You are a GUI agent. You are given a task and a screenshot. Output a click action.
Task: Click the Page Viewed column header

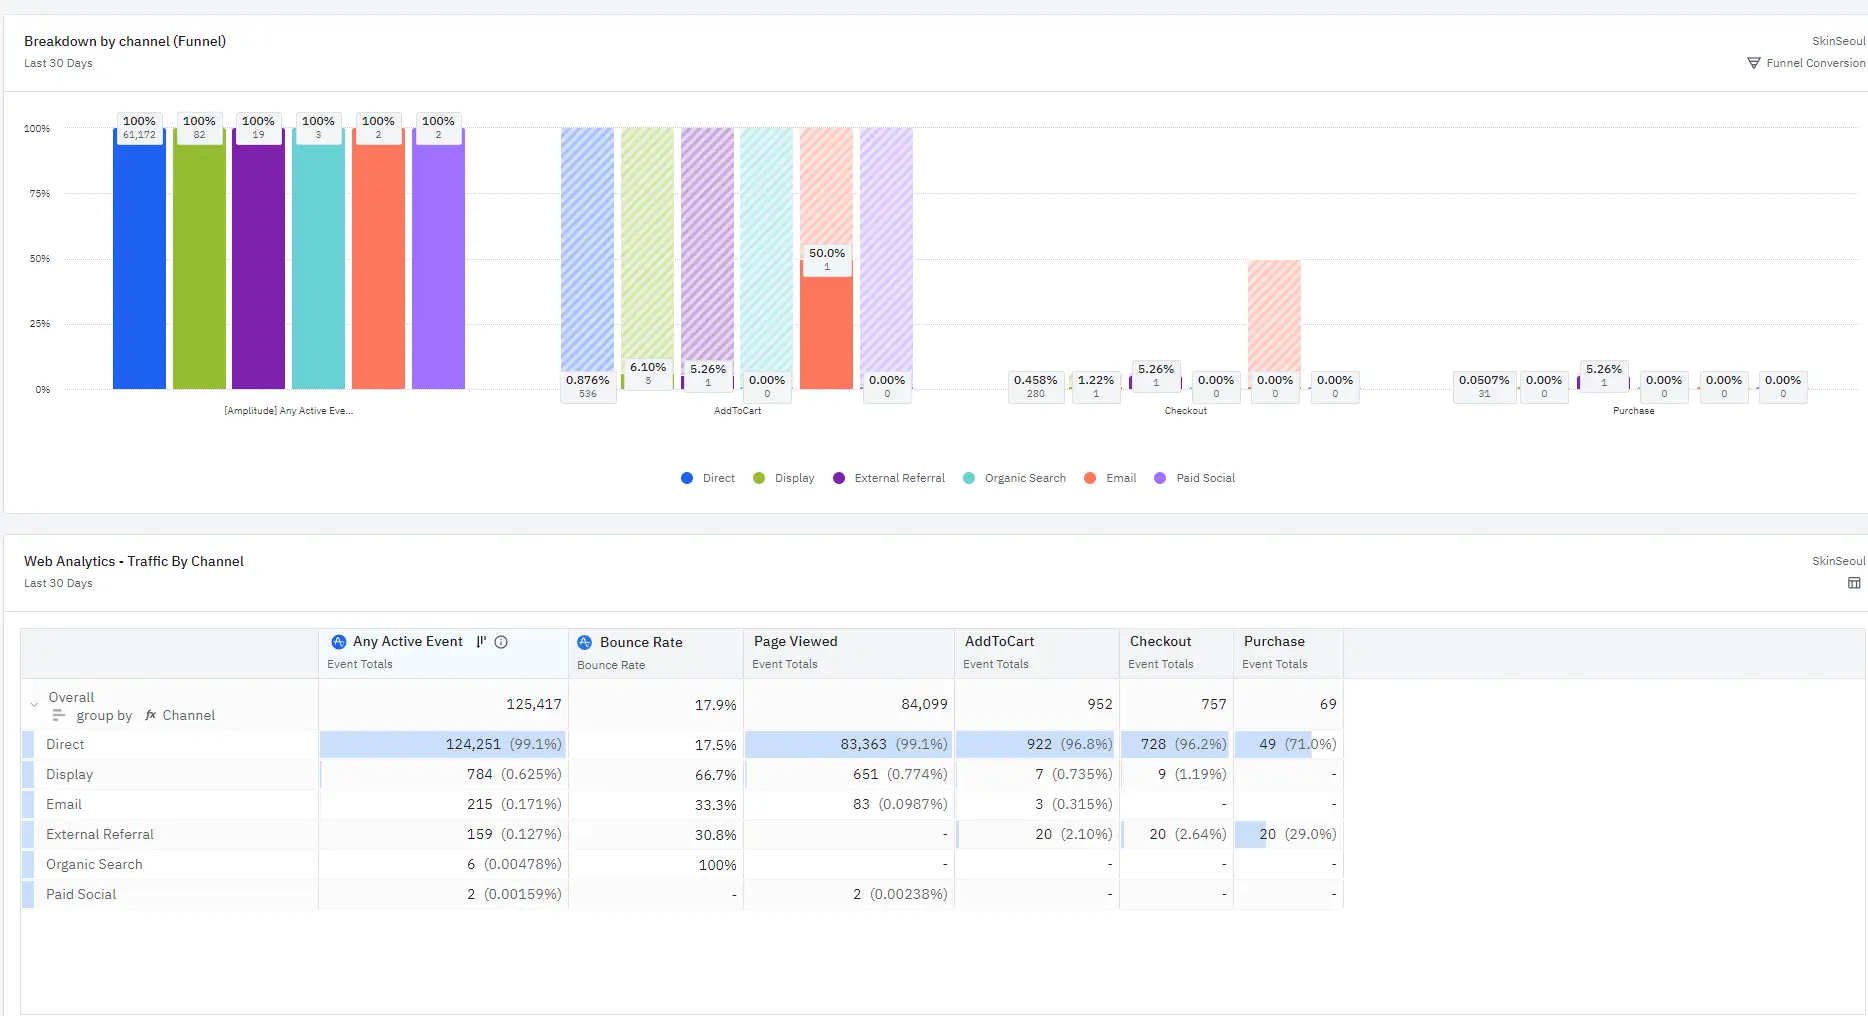point(795,642)
